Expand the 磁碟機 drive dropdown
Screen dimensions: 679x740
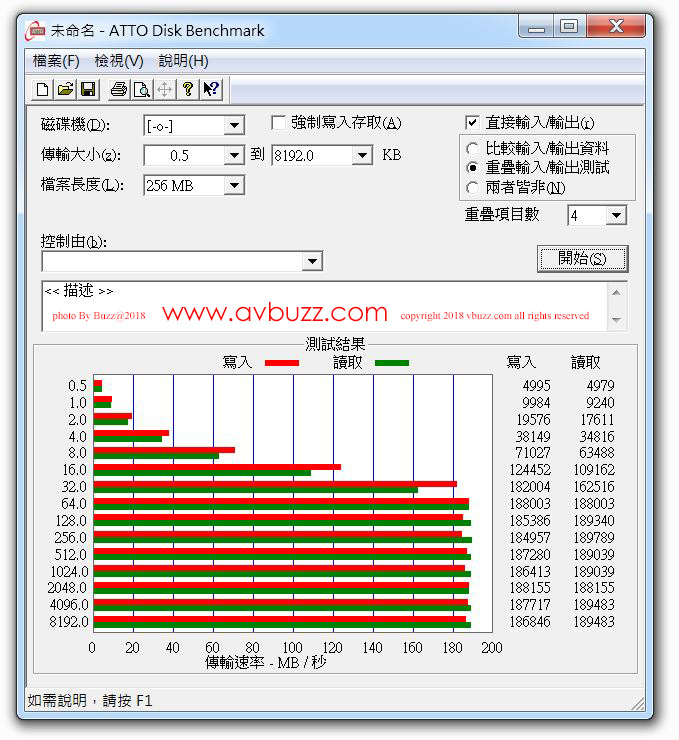[234, 126]
